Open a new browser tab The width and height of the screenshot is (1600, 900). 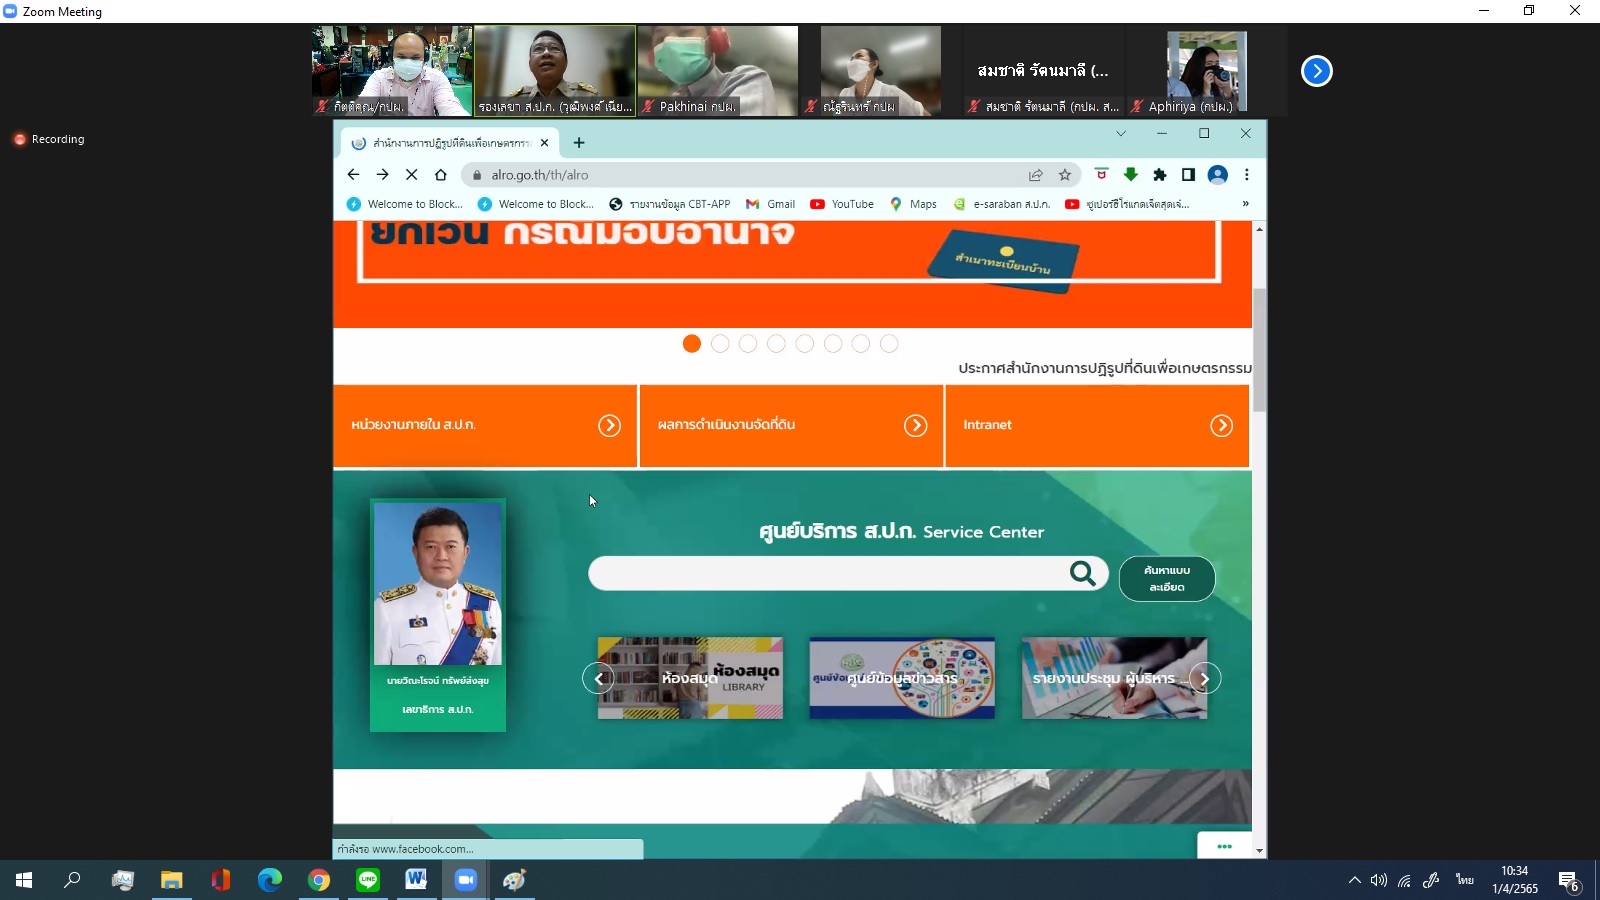(x=579, y=143)
